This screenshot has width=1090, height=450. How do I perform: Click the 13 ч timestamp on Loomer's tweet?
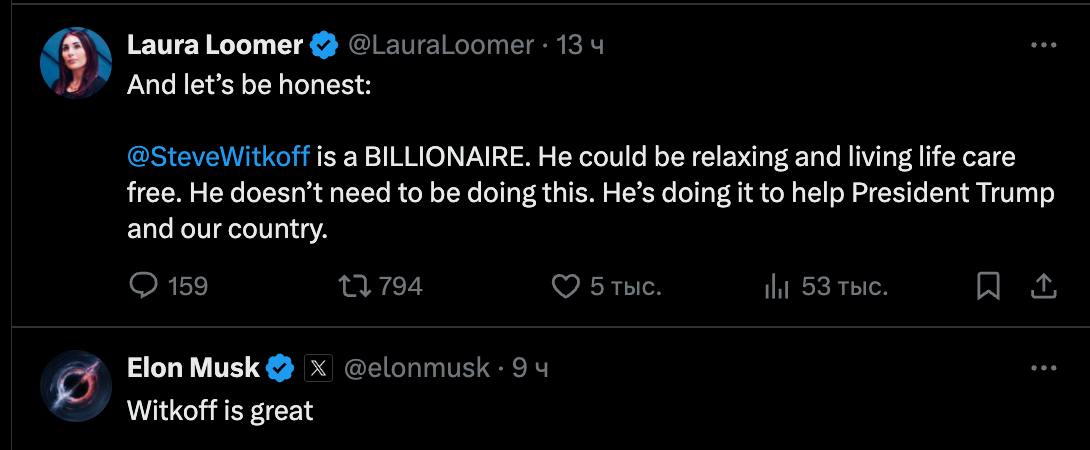click(580, 45)
